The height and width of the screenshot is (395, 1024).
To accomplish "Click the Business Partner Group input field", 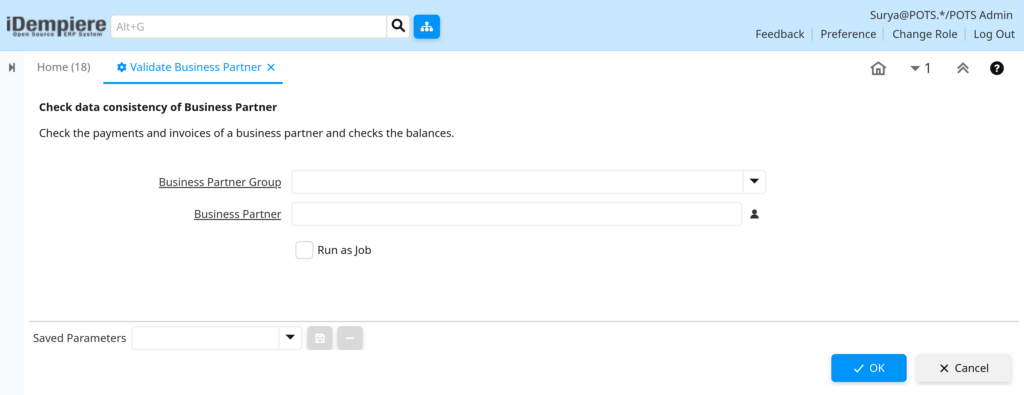I will [x=517, y=182].
